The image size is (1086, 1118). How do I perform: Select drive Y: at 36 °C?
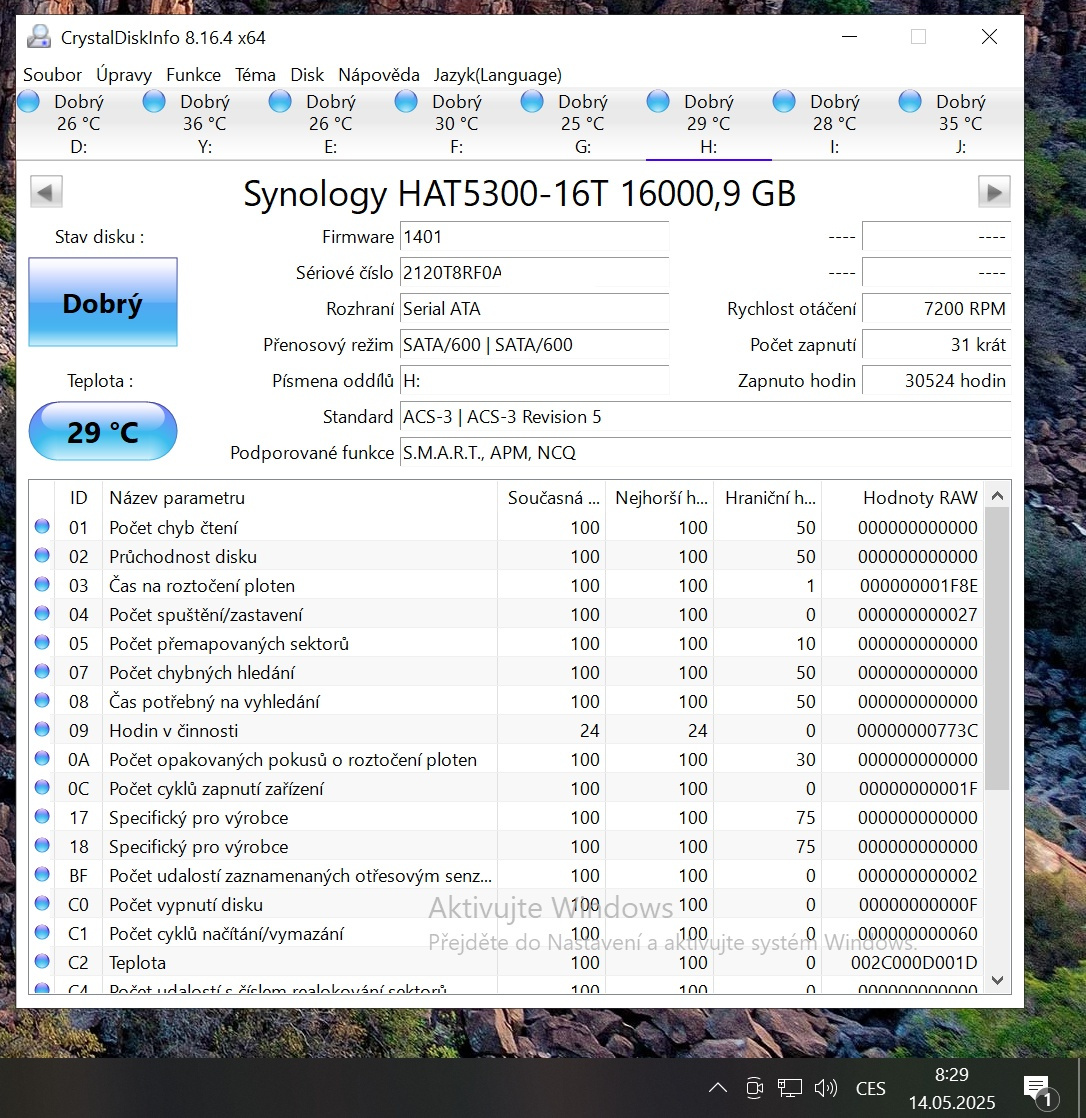coord(205,124)
